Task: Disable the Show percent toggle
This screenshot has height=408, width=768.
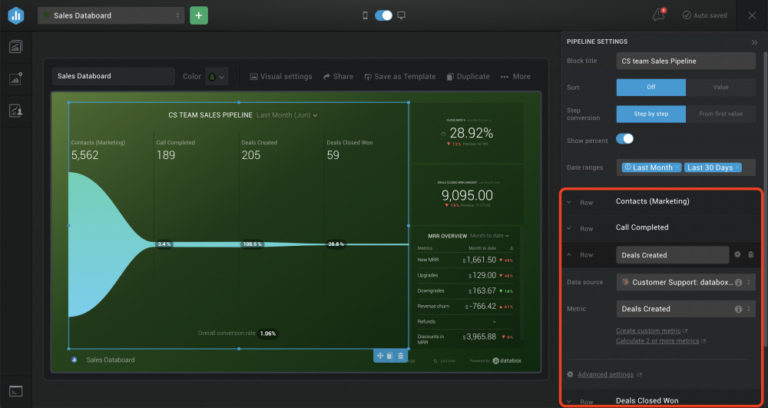Action: click(625, 139)
